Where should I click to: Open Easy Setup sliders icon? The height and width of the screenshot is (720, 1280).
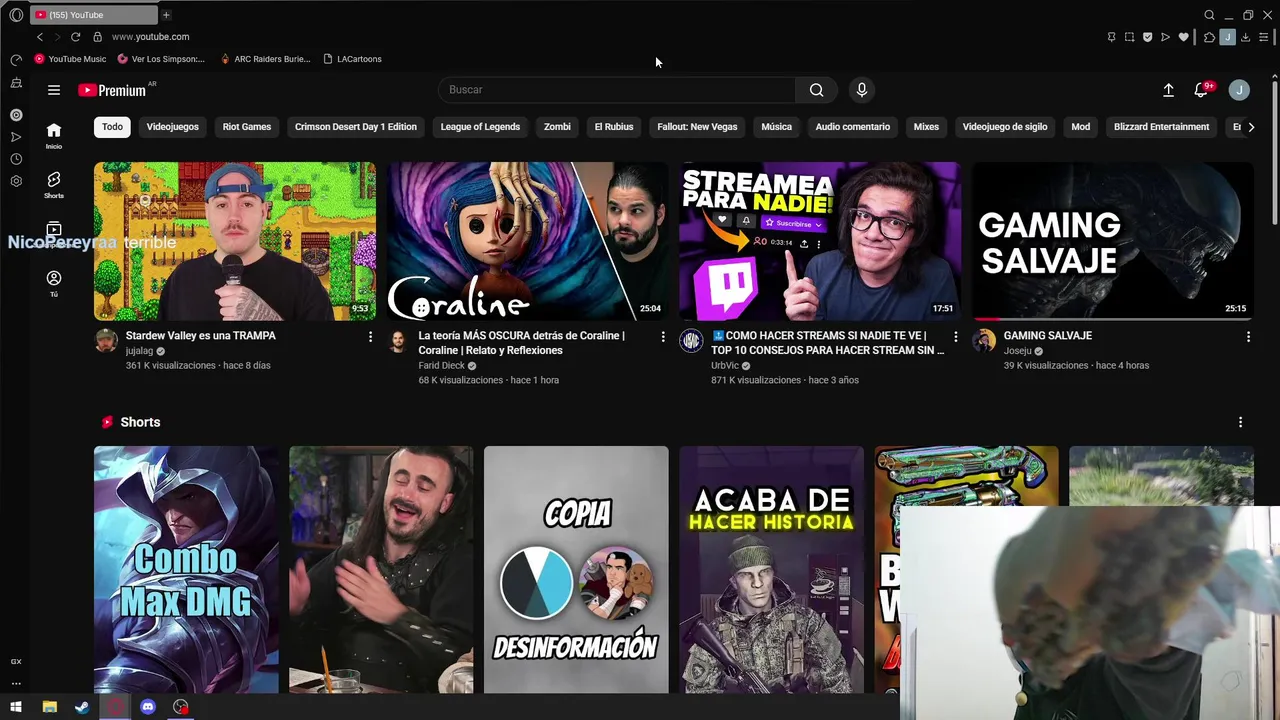[x=1264, y=37]
